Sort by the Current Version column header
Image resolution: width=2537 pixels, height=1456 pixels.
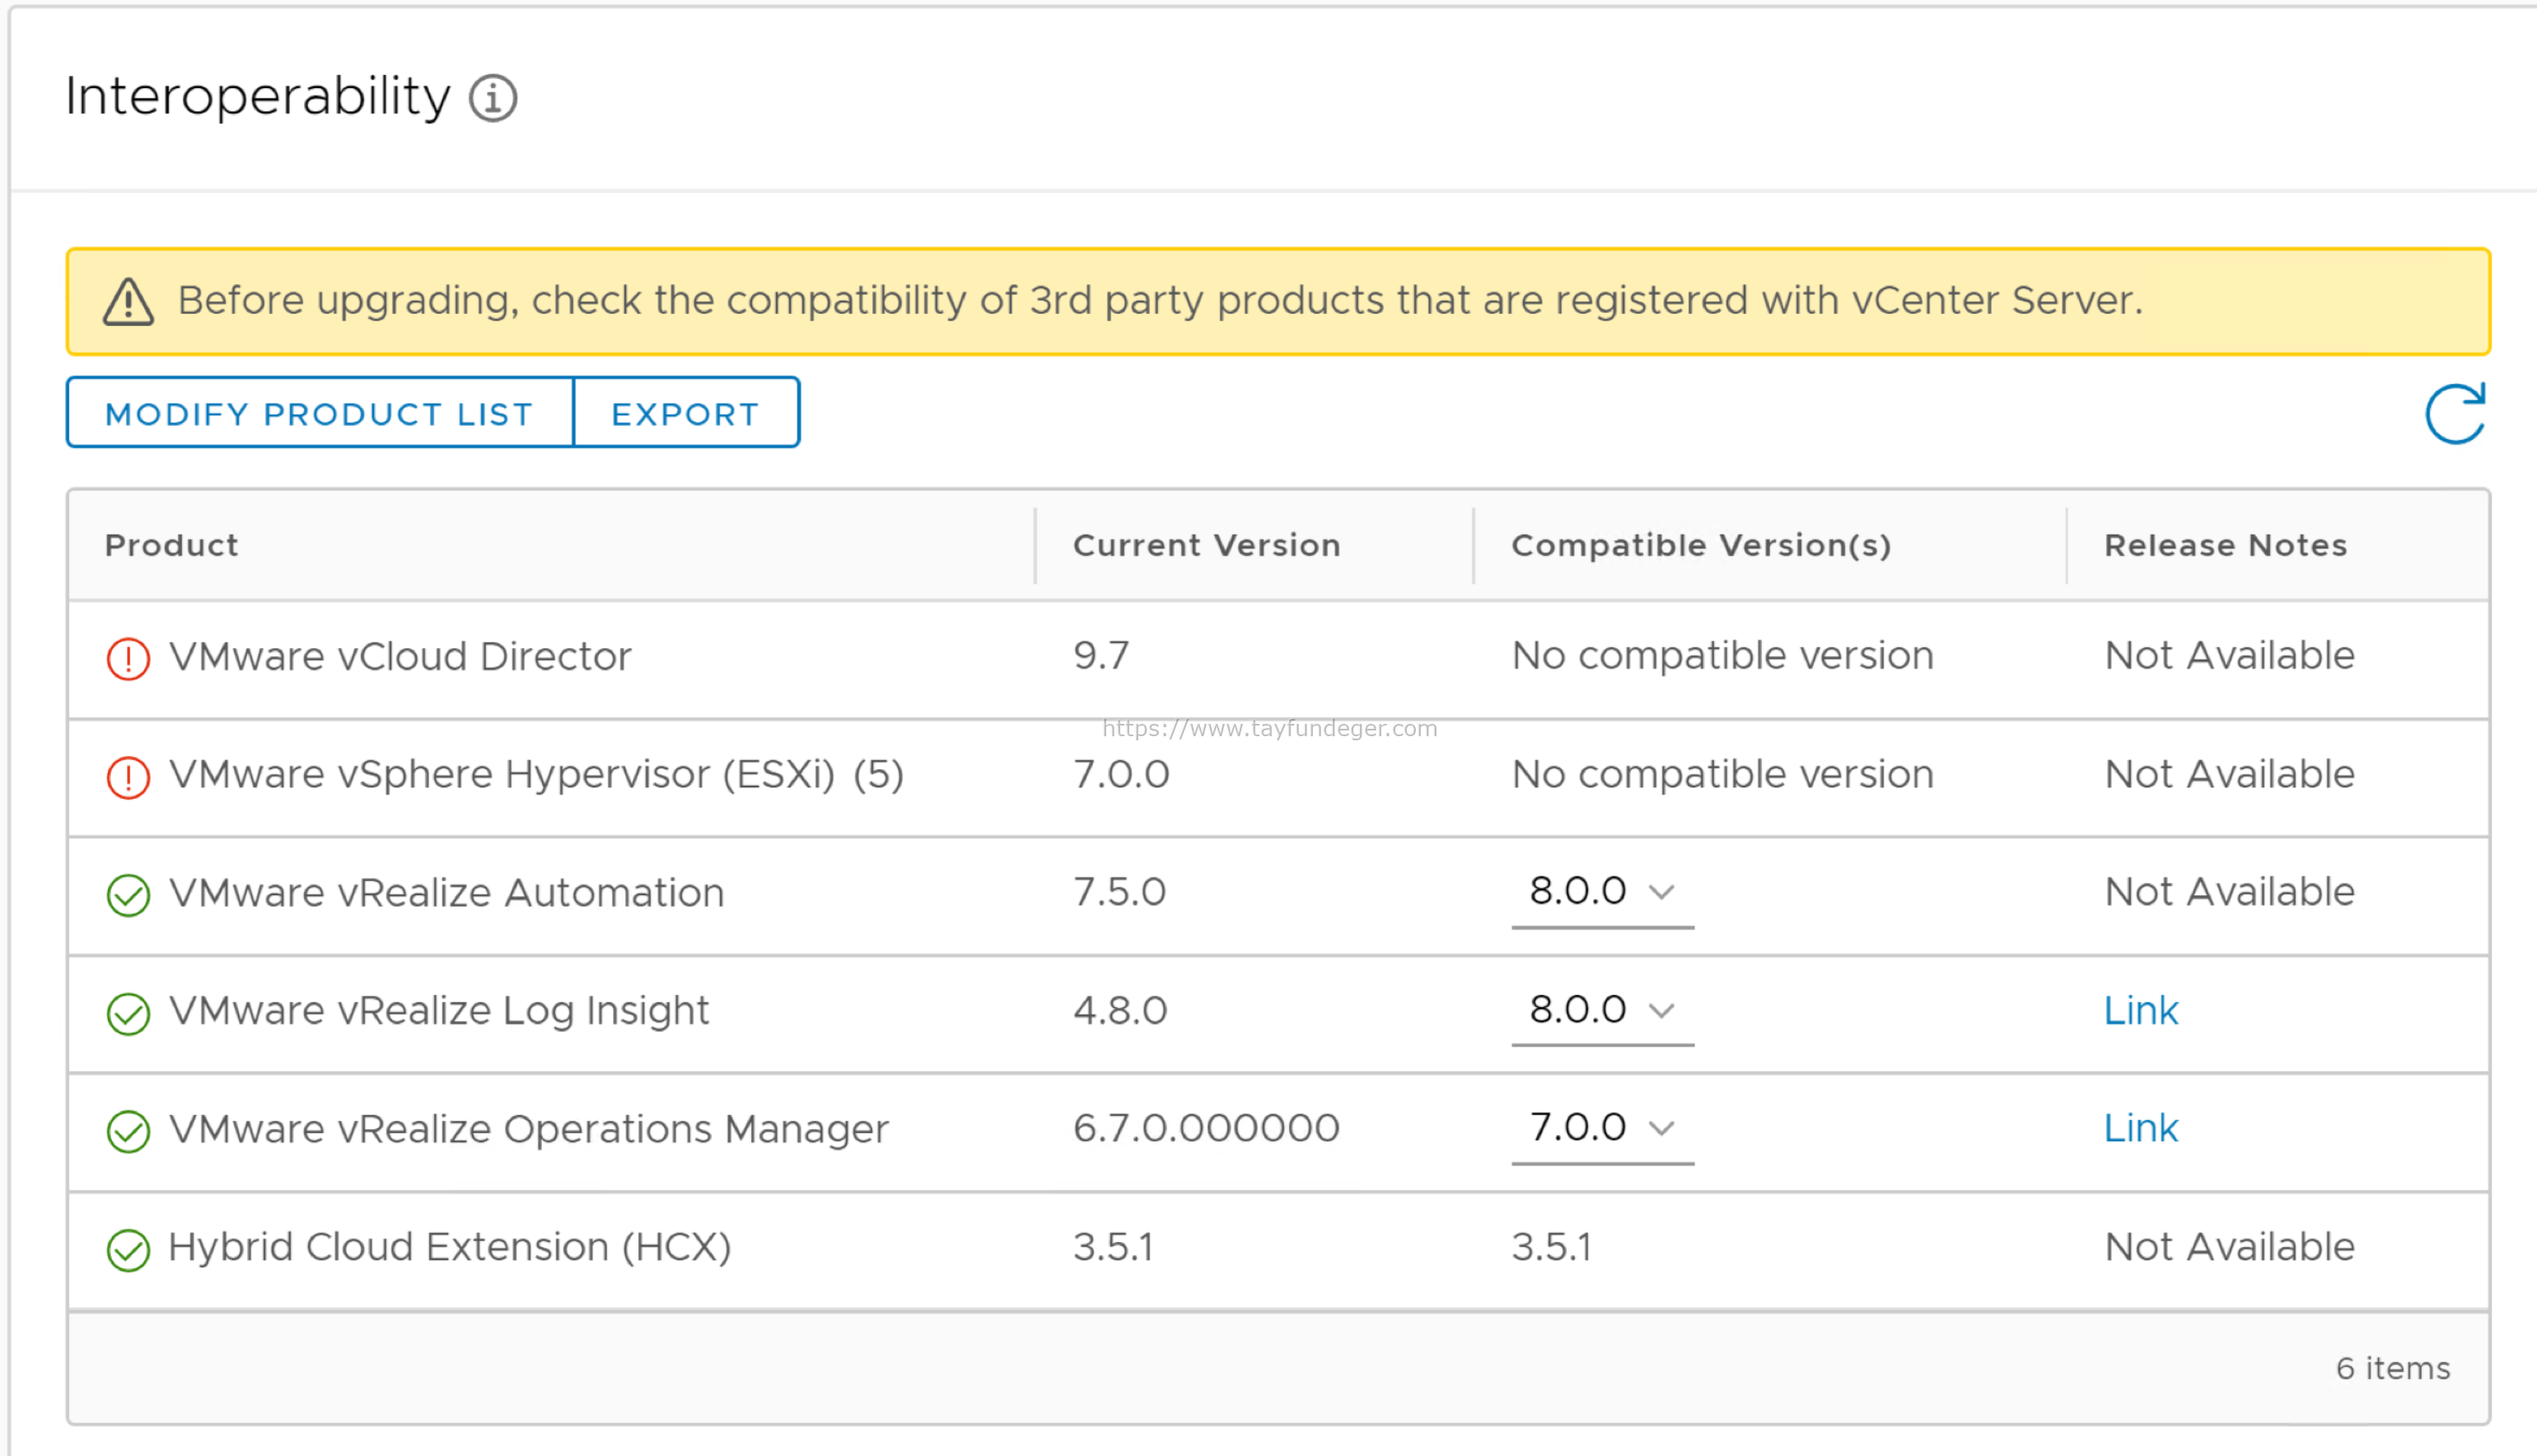[x=1206, y=545]
